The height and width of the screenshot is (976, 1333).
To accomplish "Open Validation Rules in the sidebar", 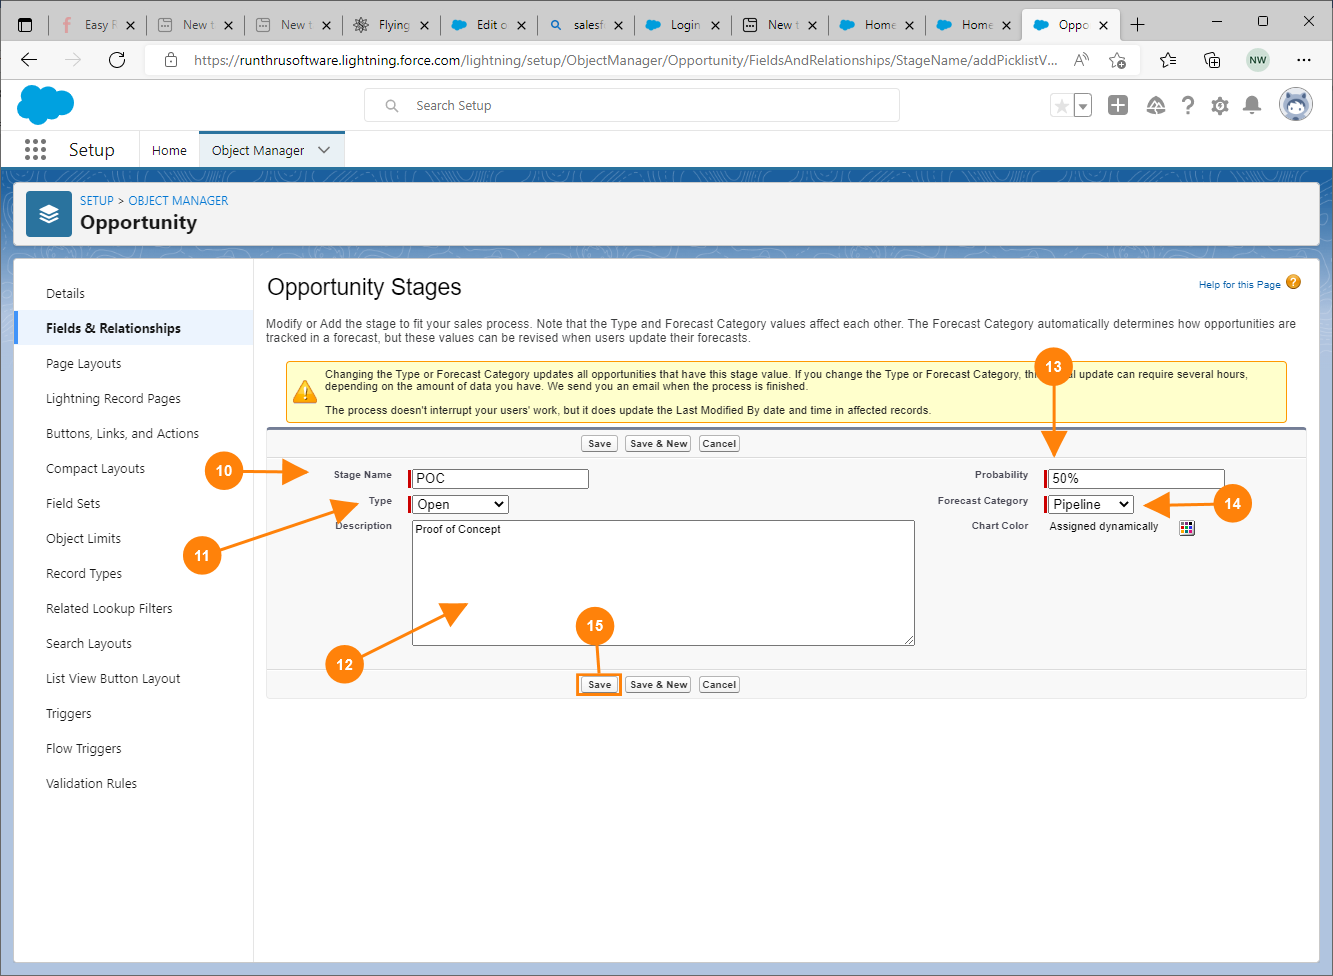I will click(91, 783).
